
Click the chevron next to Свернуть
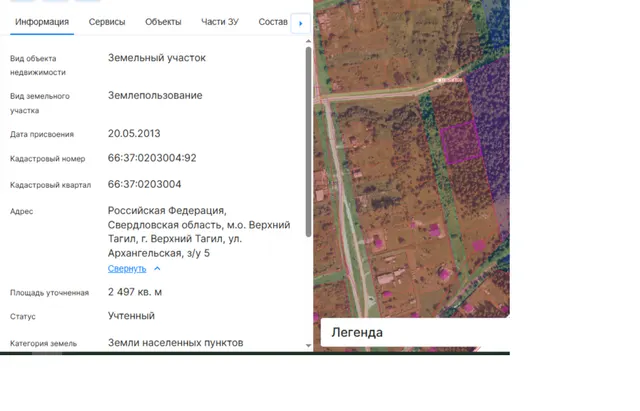157,269
